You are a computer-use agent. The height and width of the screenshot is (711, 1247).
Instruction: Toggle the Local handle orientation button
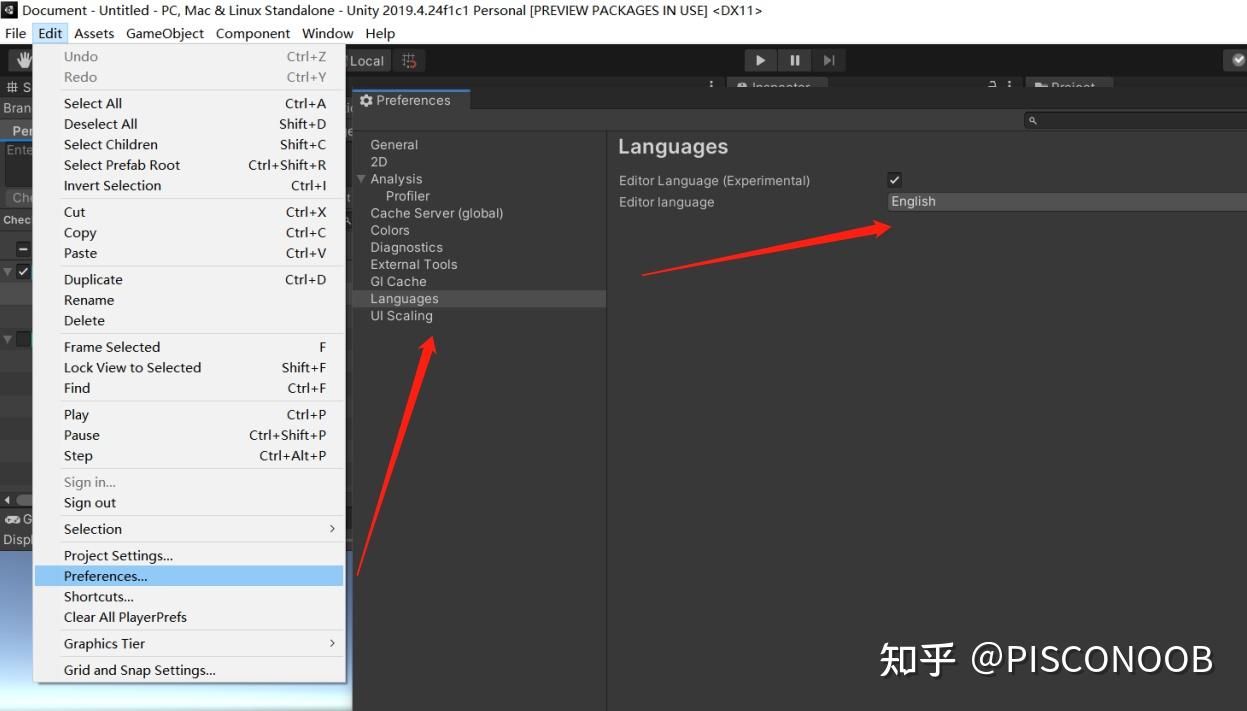click(368, 60)
